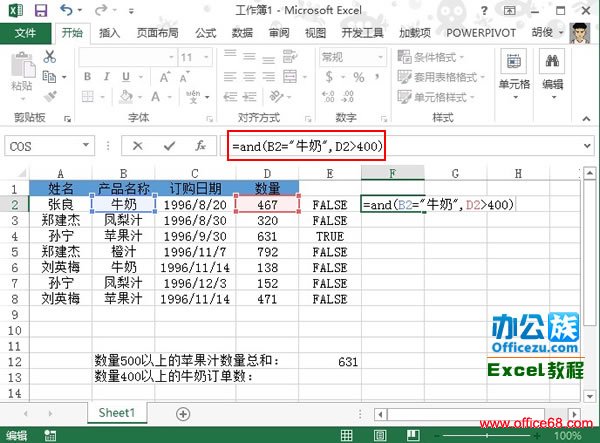Cancel formula entry with X button
The height and width of the screenshot is (443, 600).
[x=137, y=146]
